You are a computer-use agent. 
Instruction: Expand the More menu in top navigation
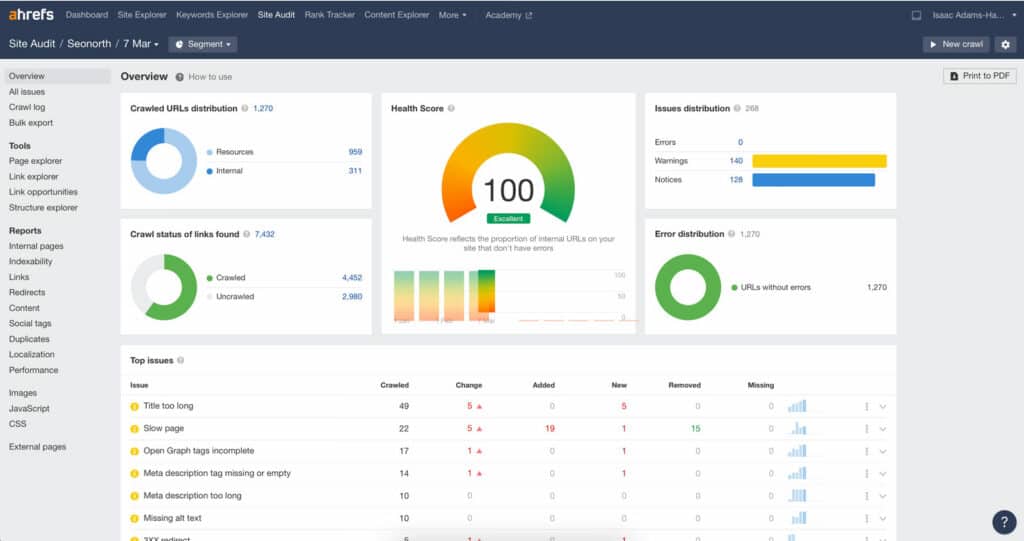(453, 15)
